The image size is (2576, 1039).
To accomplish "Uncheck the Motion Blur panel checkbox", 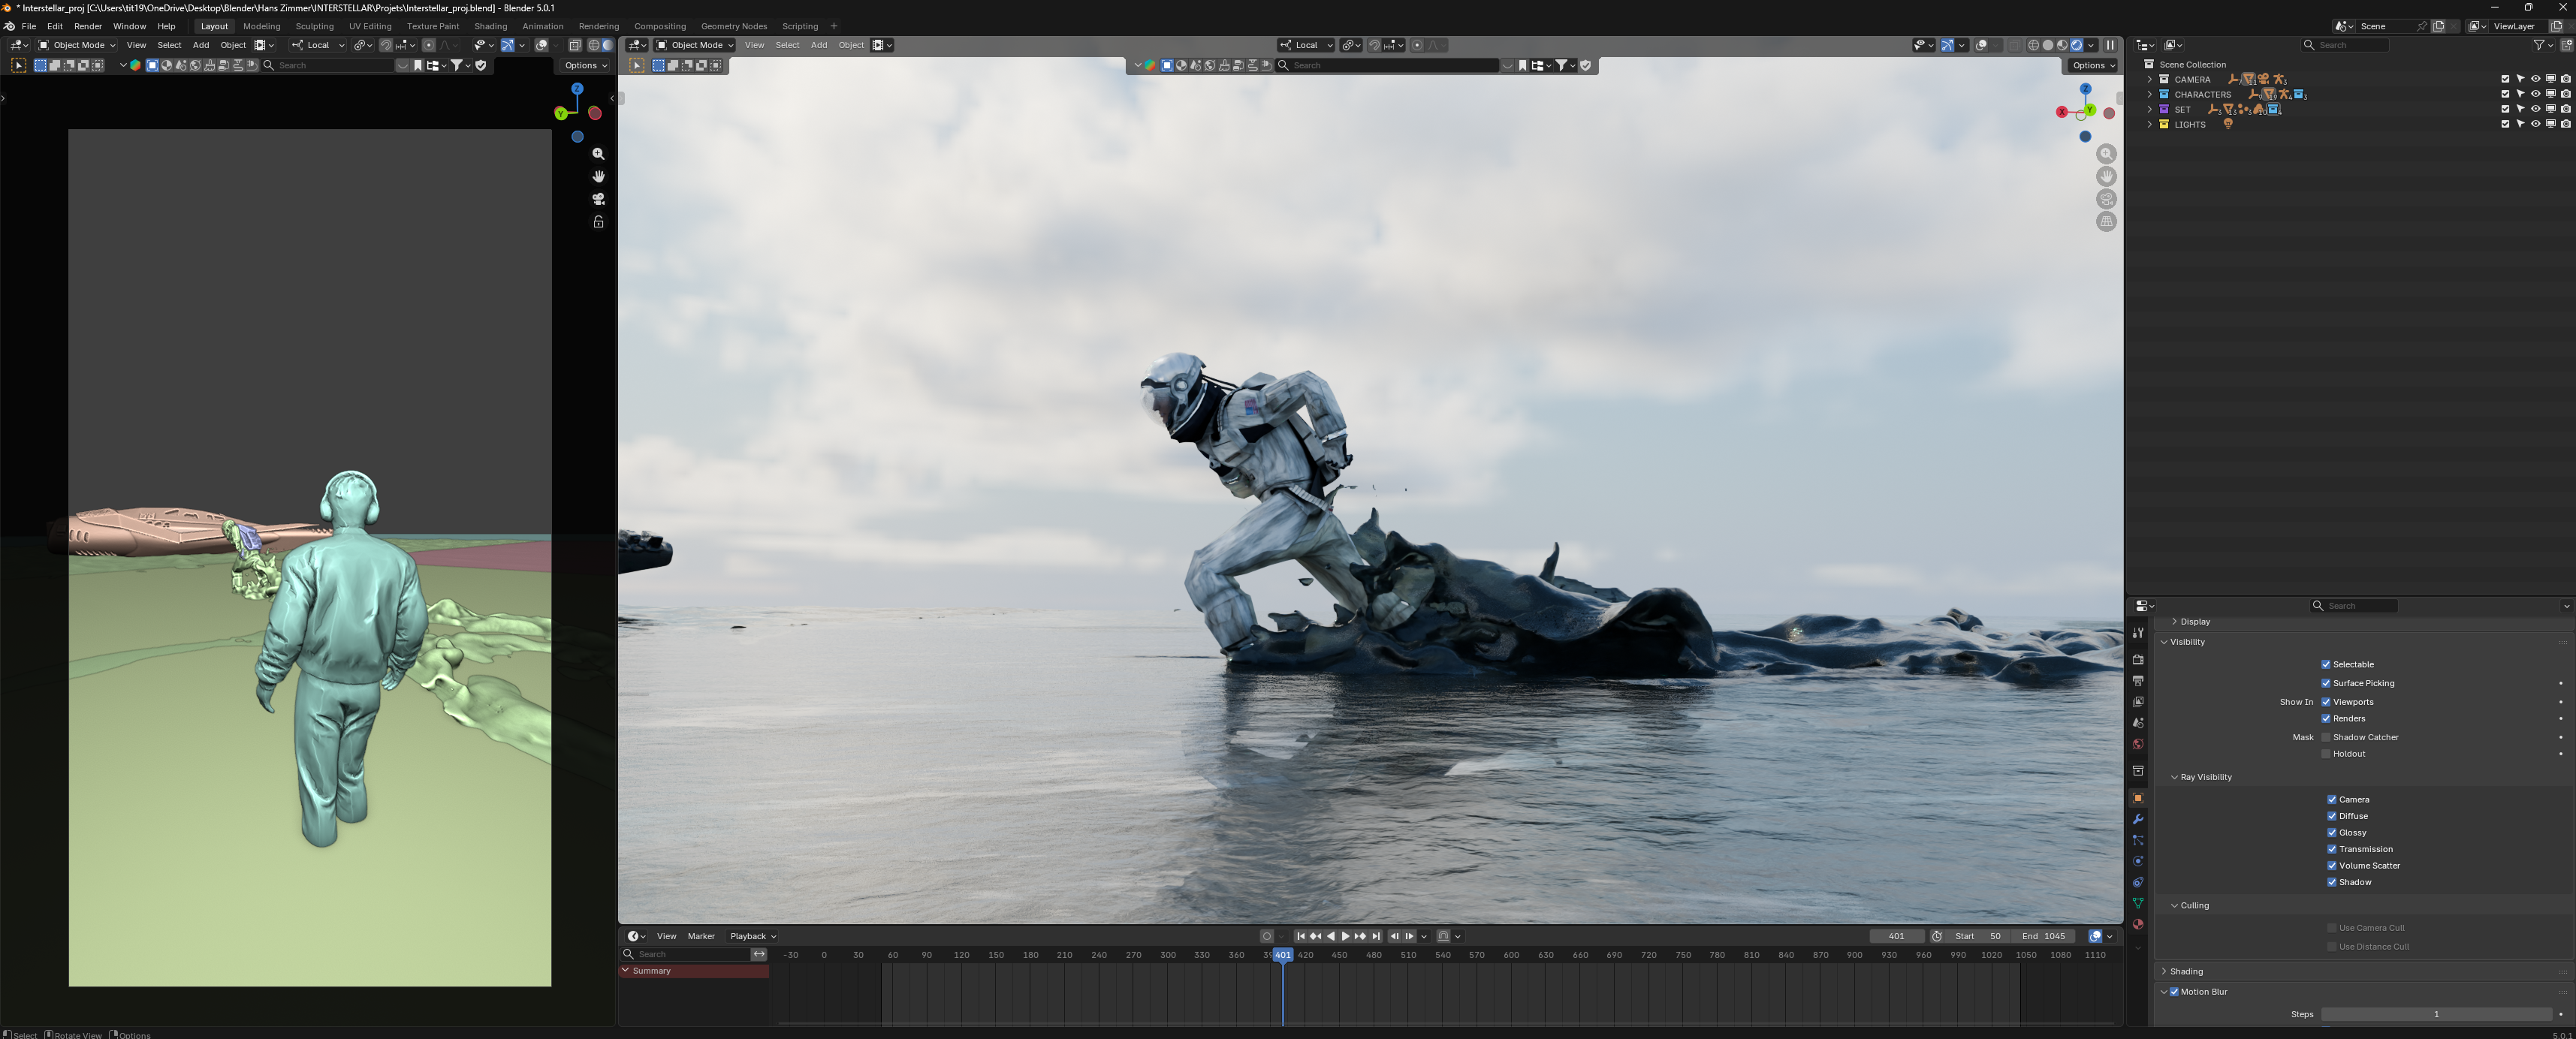I will tap(2174, 991).
